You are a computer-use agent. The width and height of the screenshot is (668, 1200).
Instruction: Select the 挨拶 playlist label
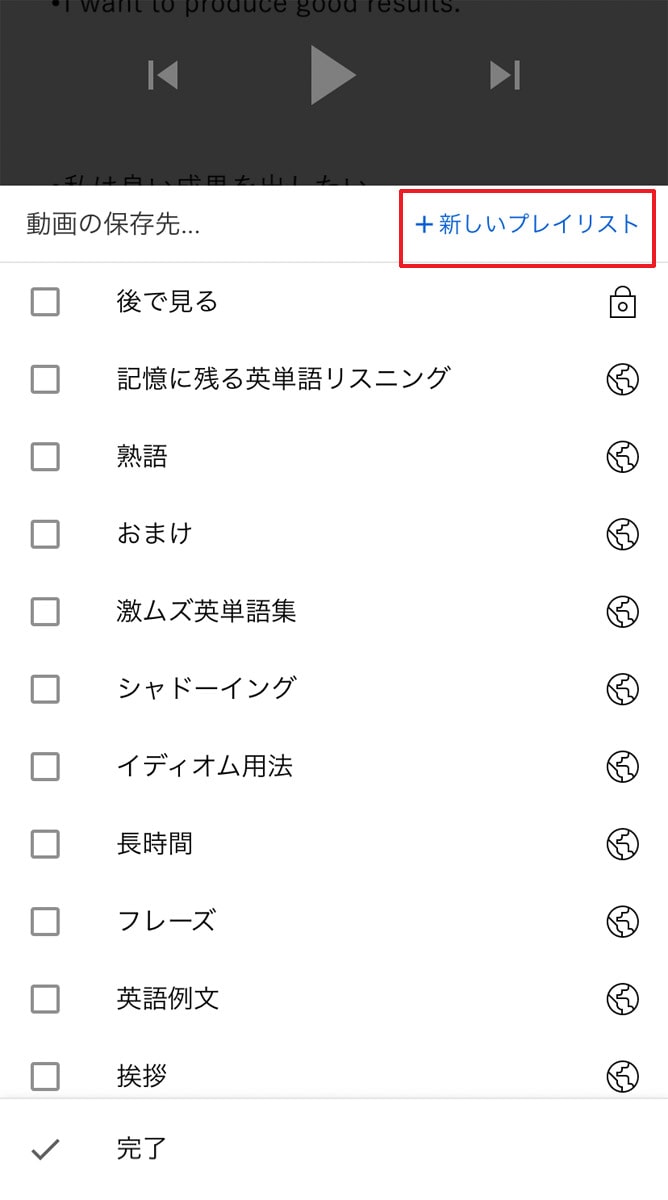142,1076
